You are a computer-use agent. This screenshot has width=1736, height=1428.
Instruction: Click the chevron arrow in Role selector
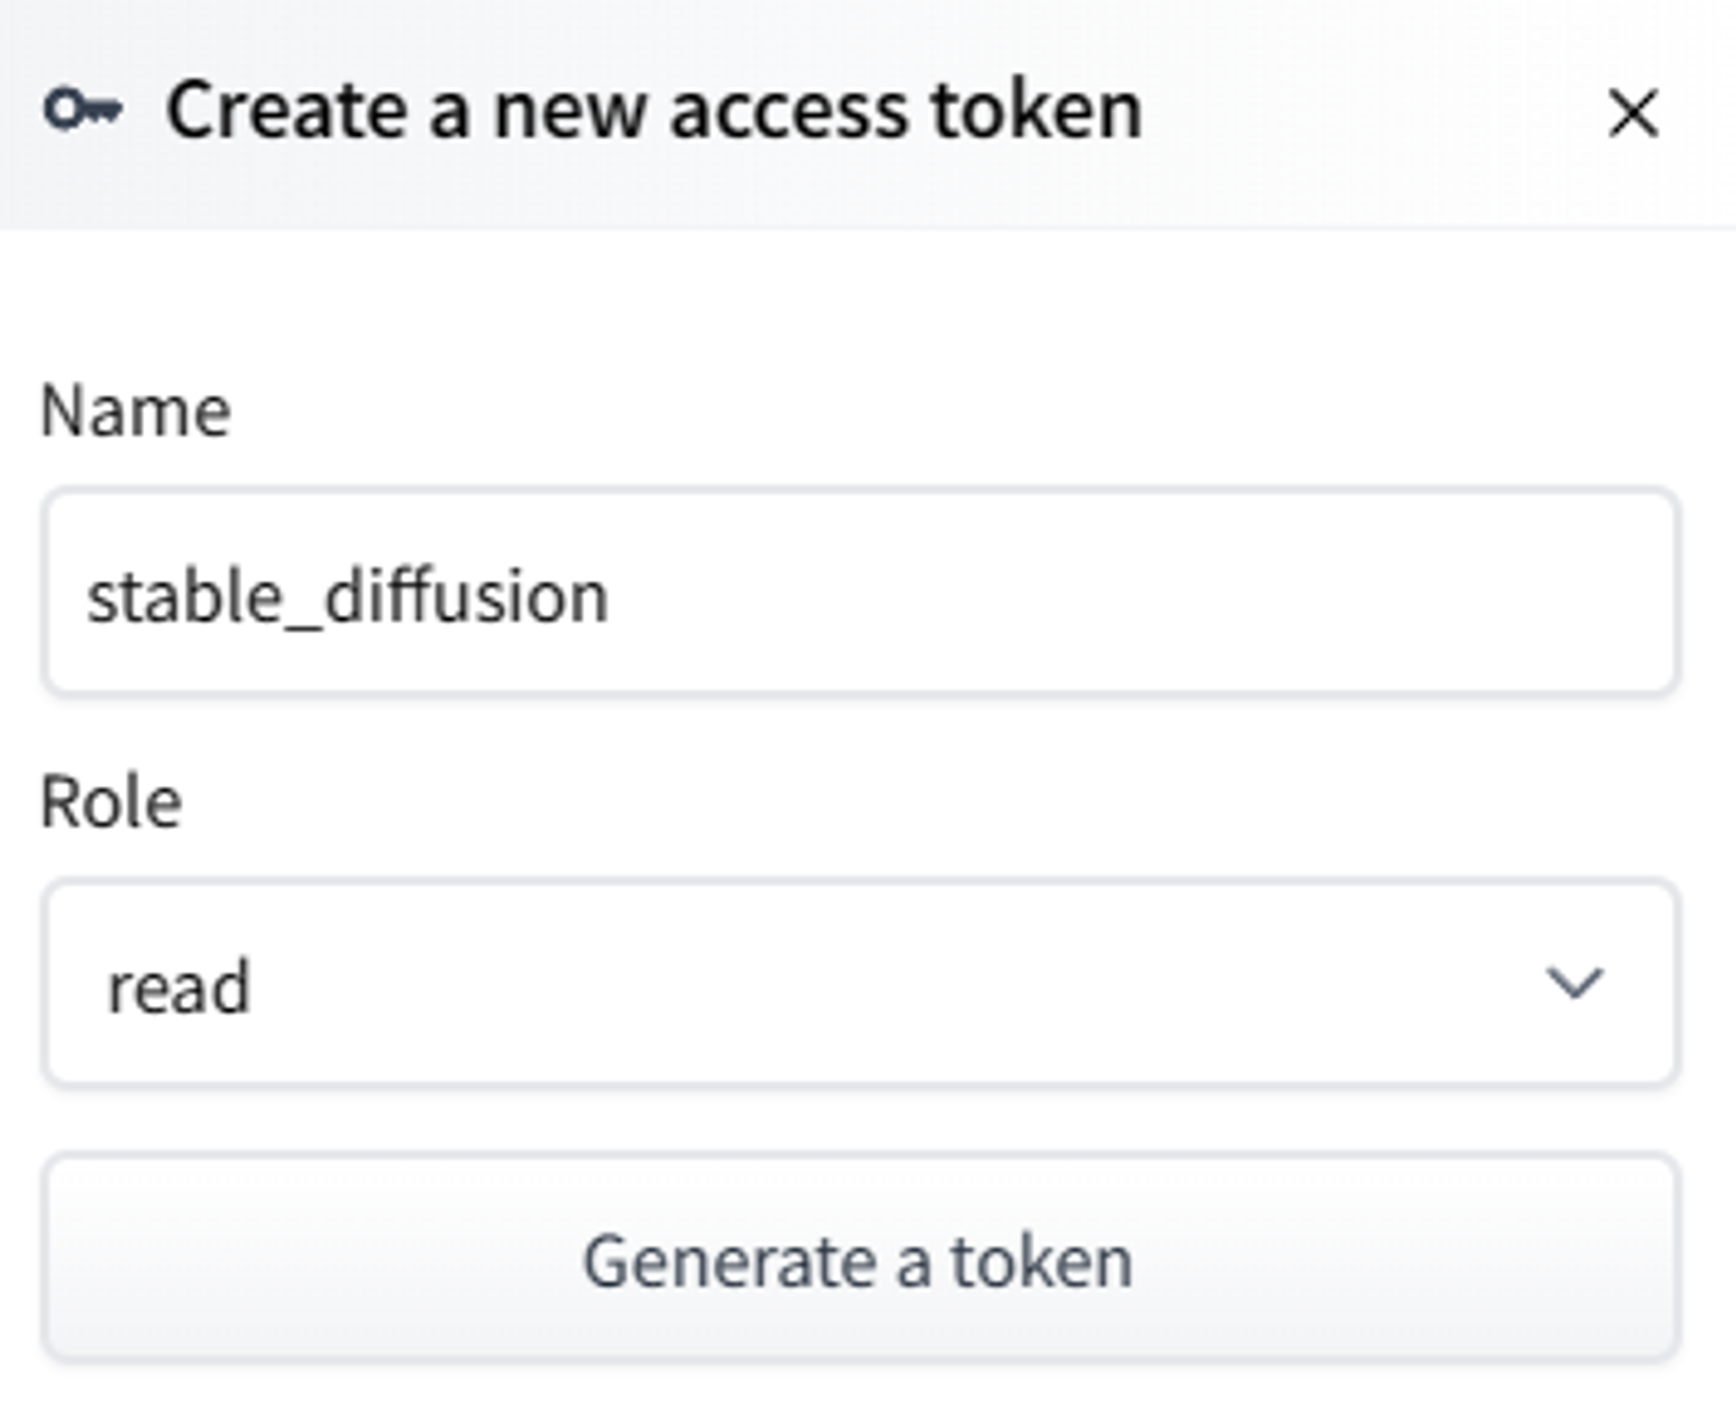click(x=1574, y=984)
